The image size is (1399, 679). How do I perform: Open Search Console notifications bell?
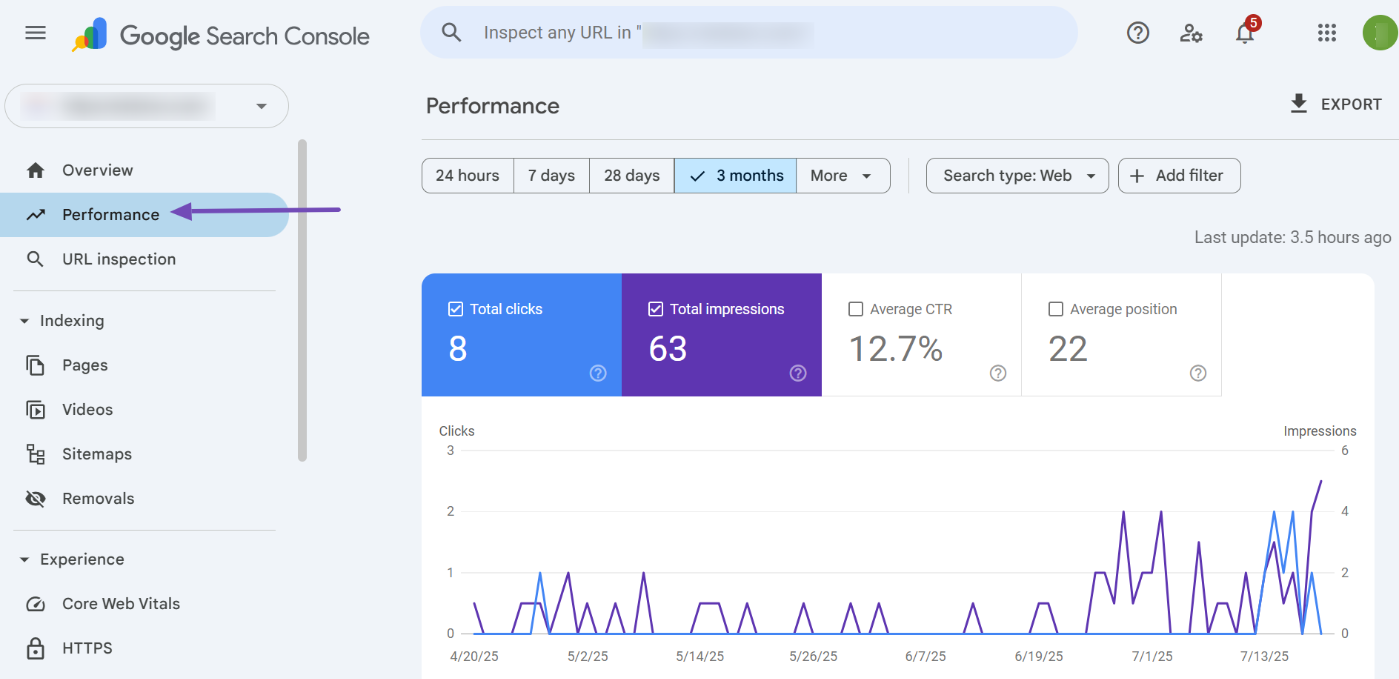[1244, 33]
